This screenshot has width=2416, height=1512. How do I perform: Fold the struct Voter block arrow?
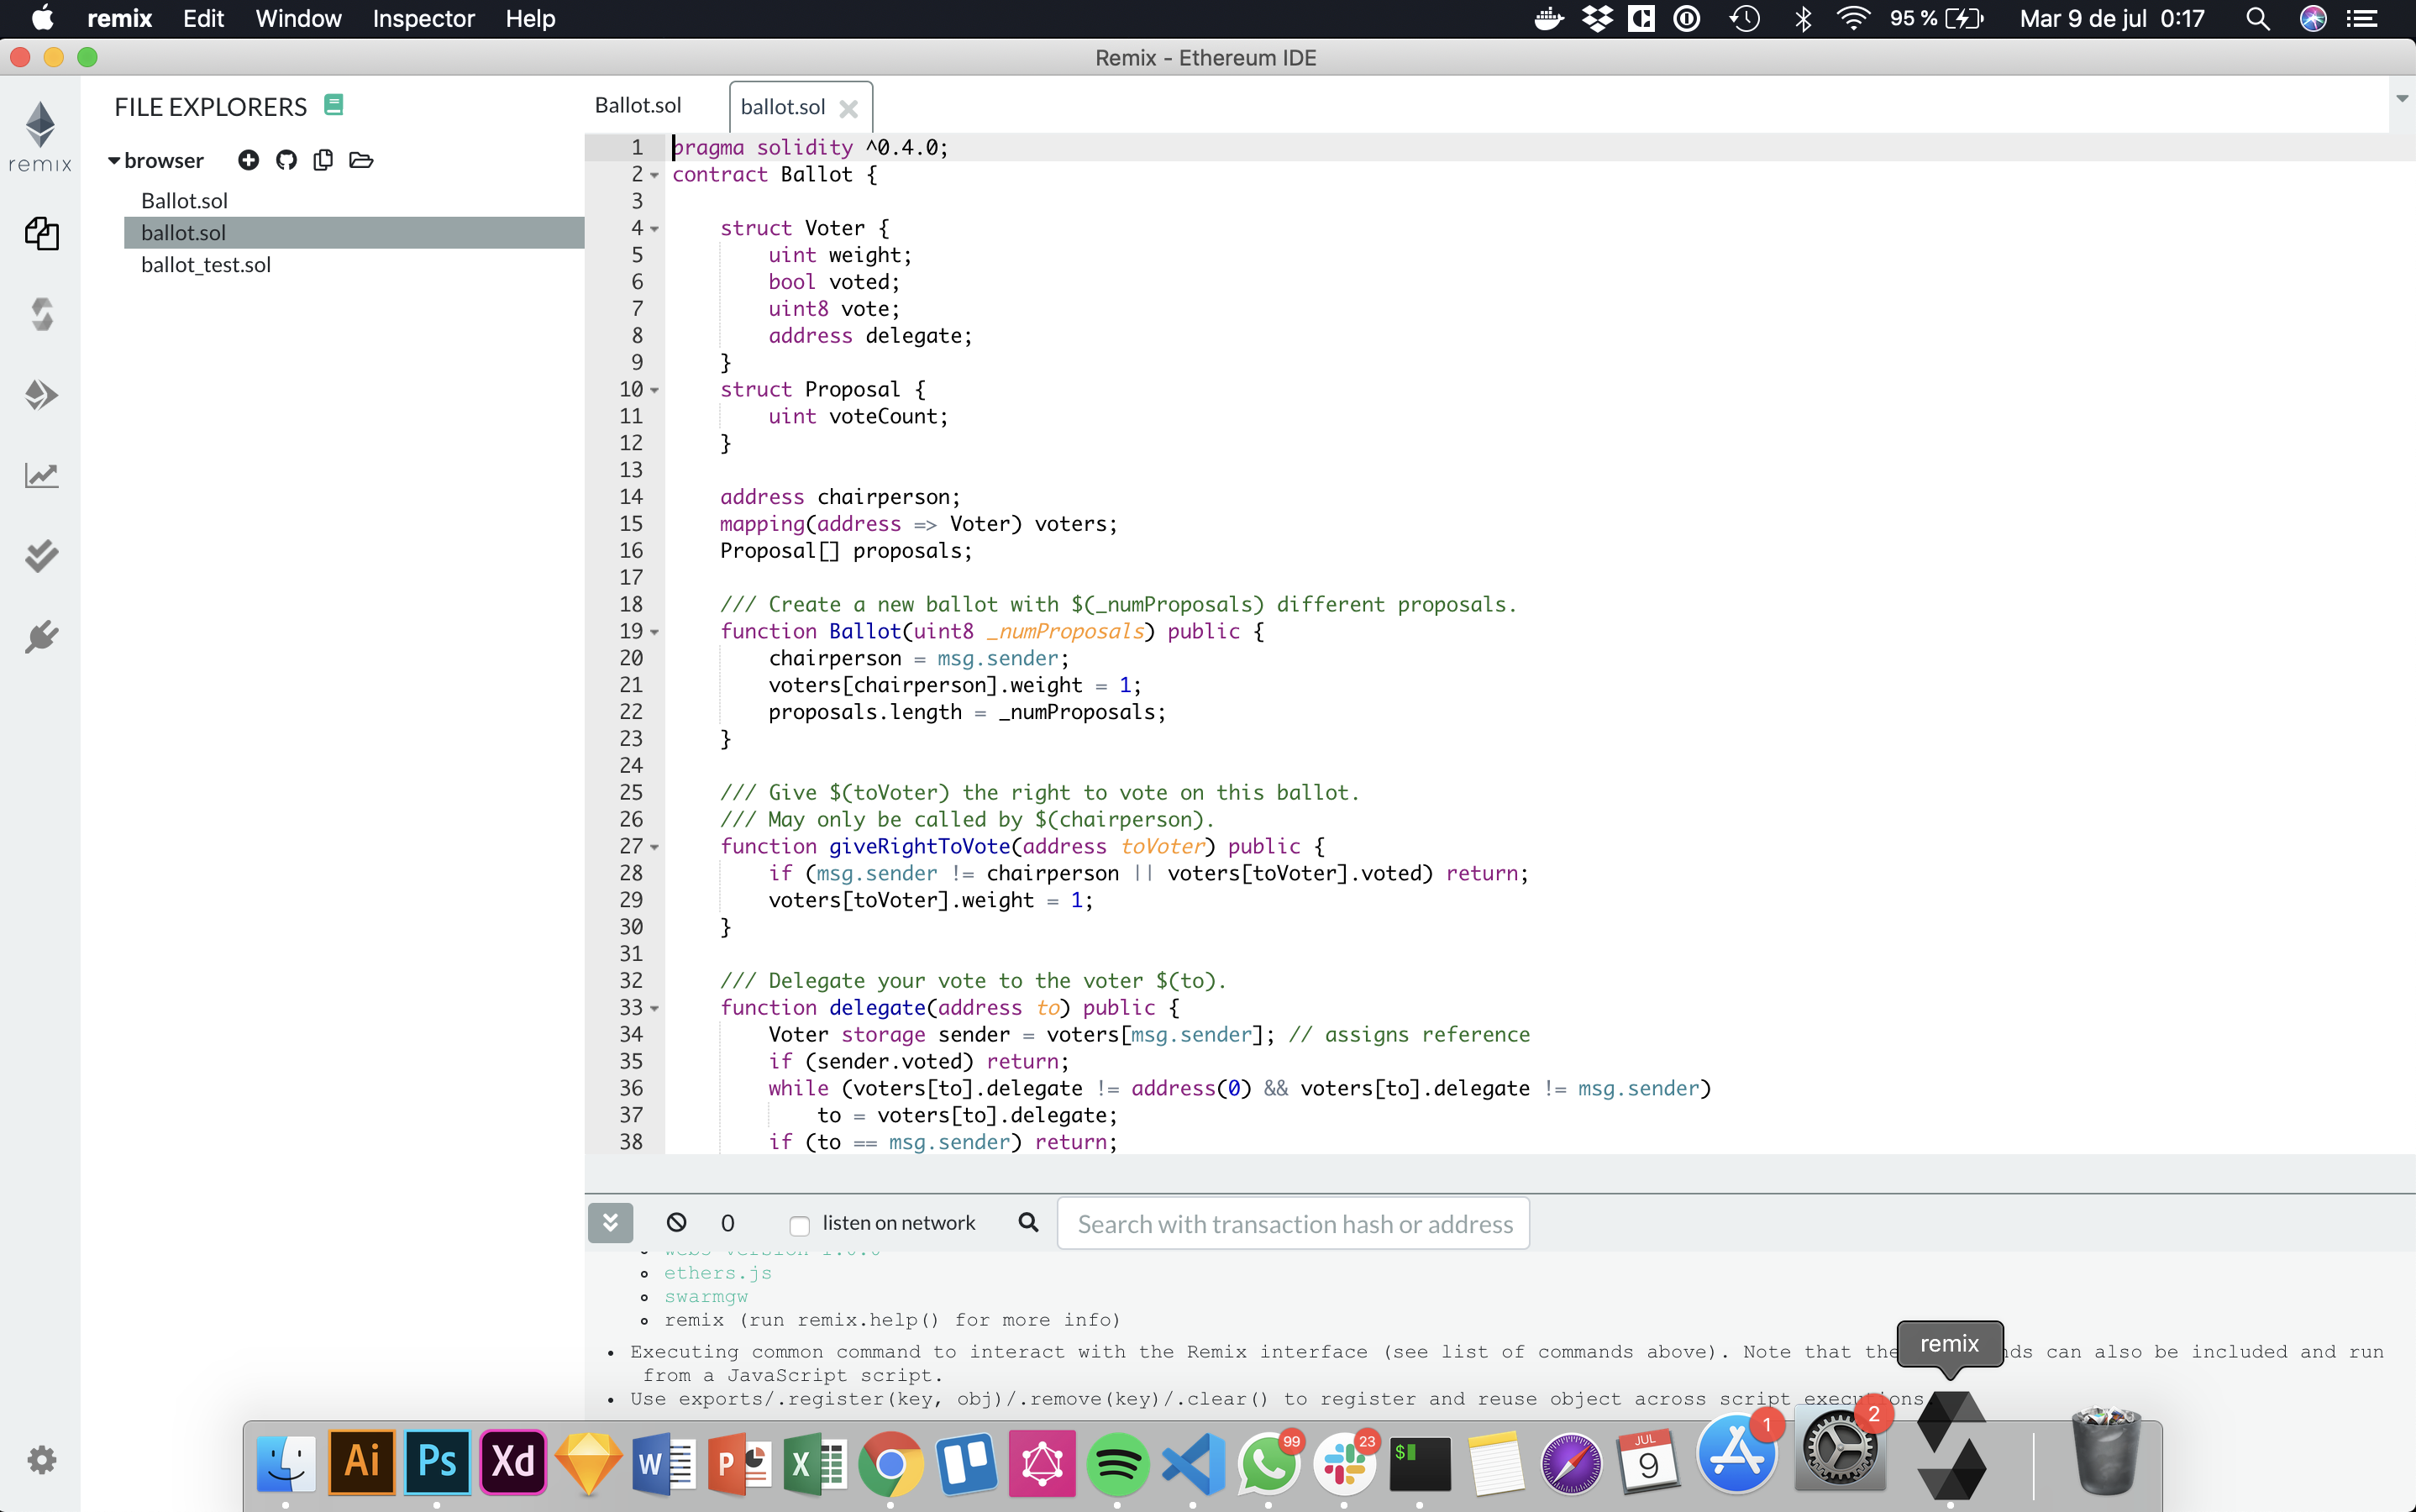[655, 229]
